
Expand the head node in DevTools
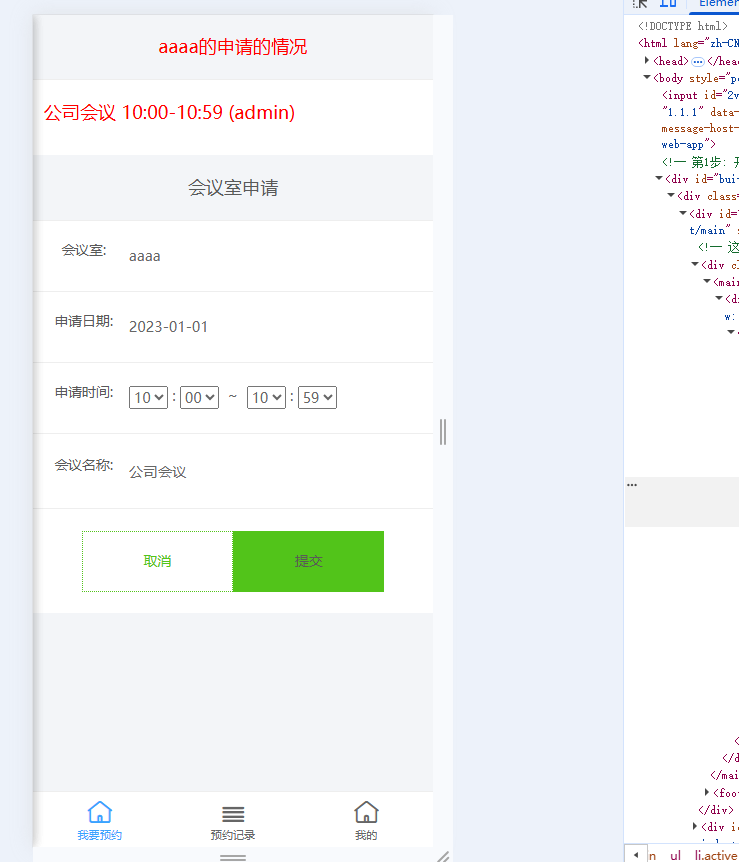pyautogui.click(x=647, y=60)
